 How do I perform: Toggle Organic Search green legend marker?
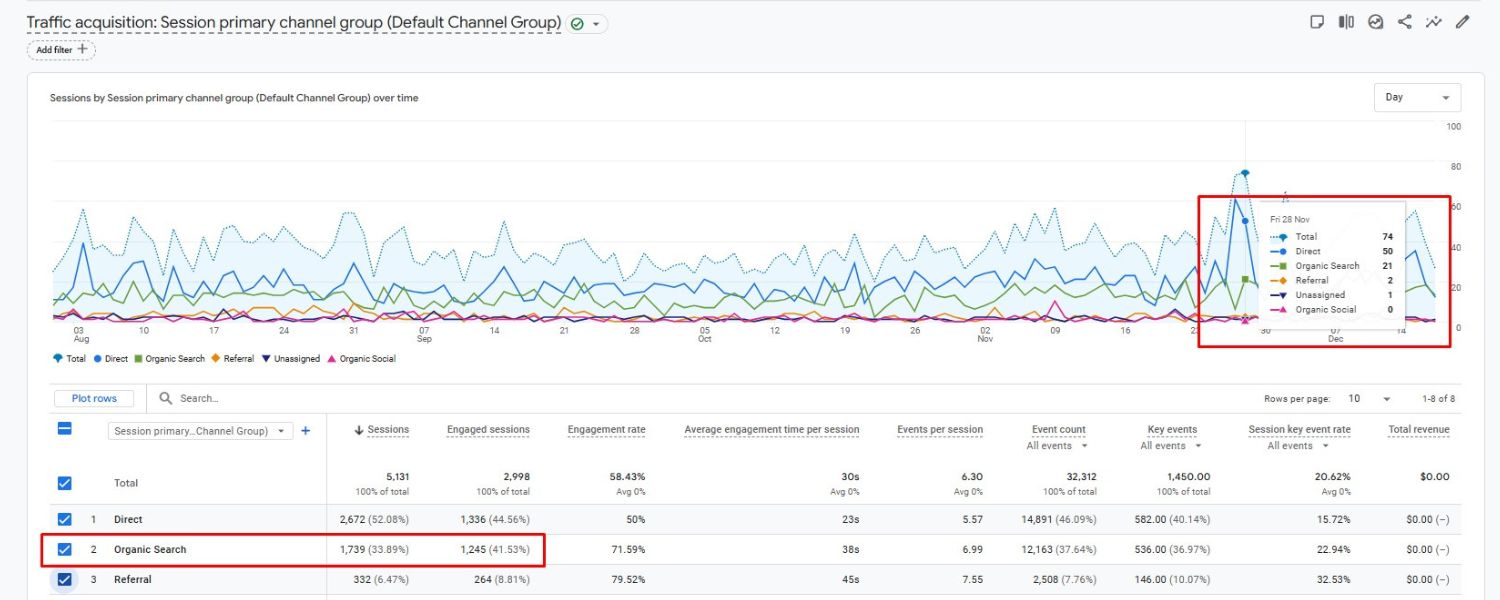point(139,358)
